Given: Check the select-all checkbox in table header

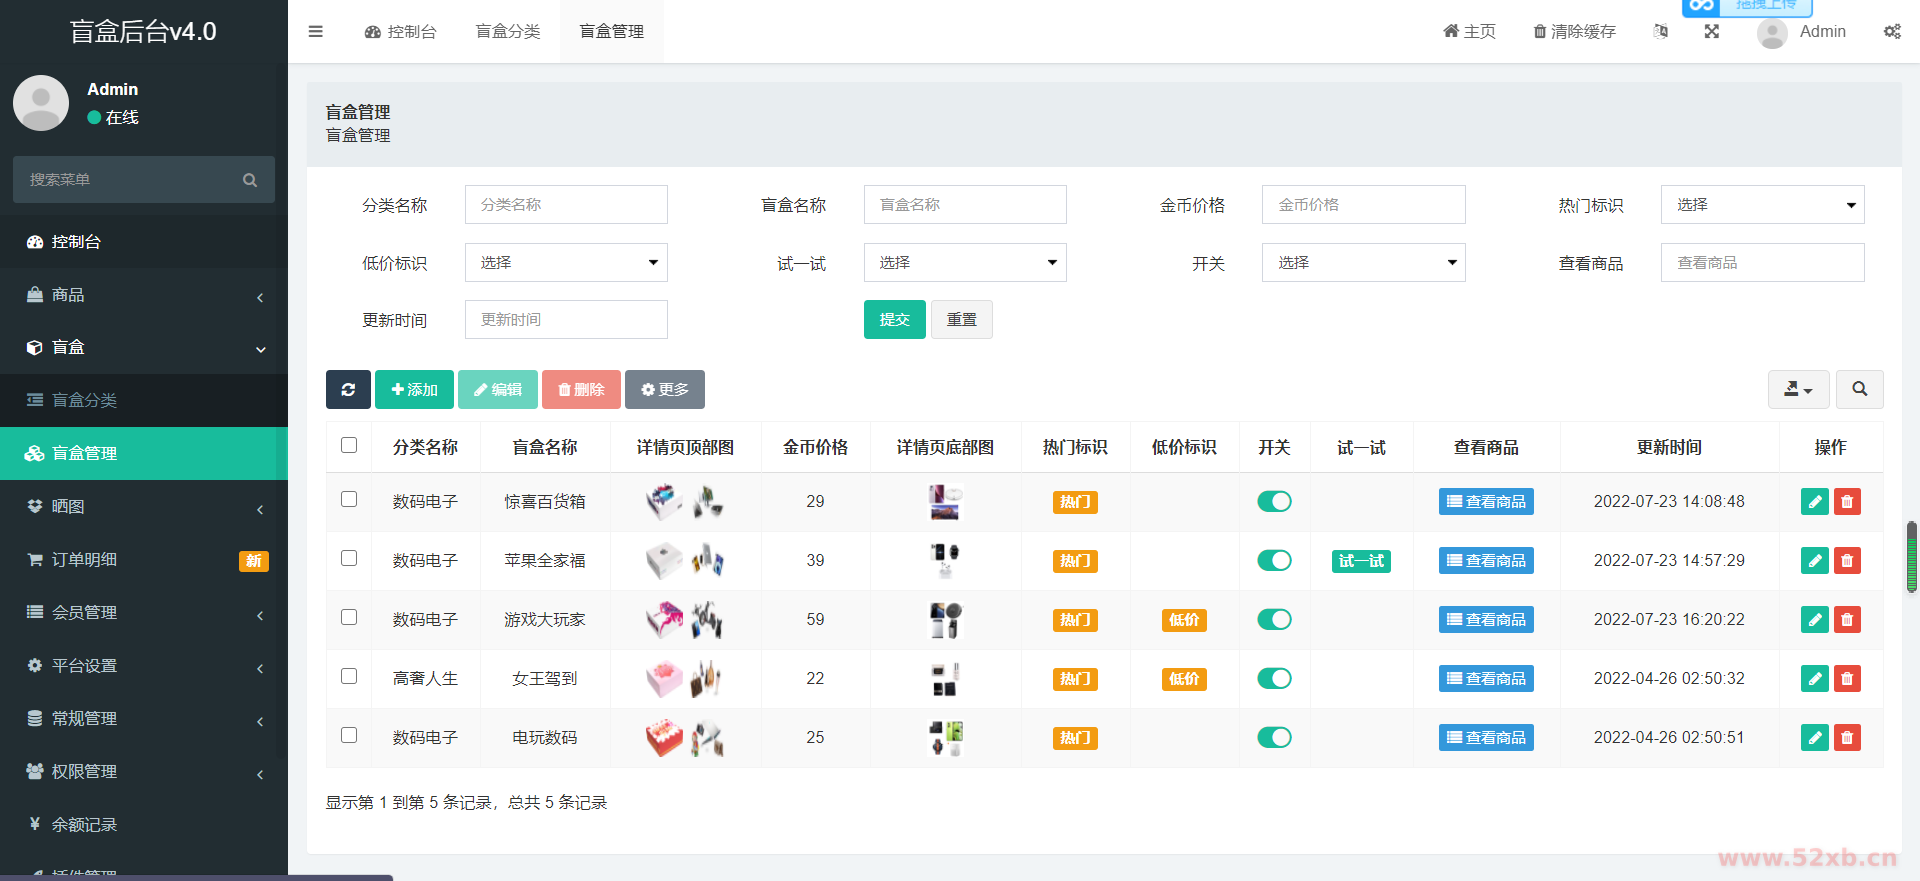Looking at the screenshot, I should [349, 446].
